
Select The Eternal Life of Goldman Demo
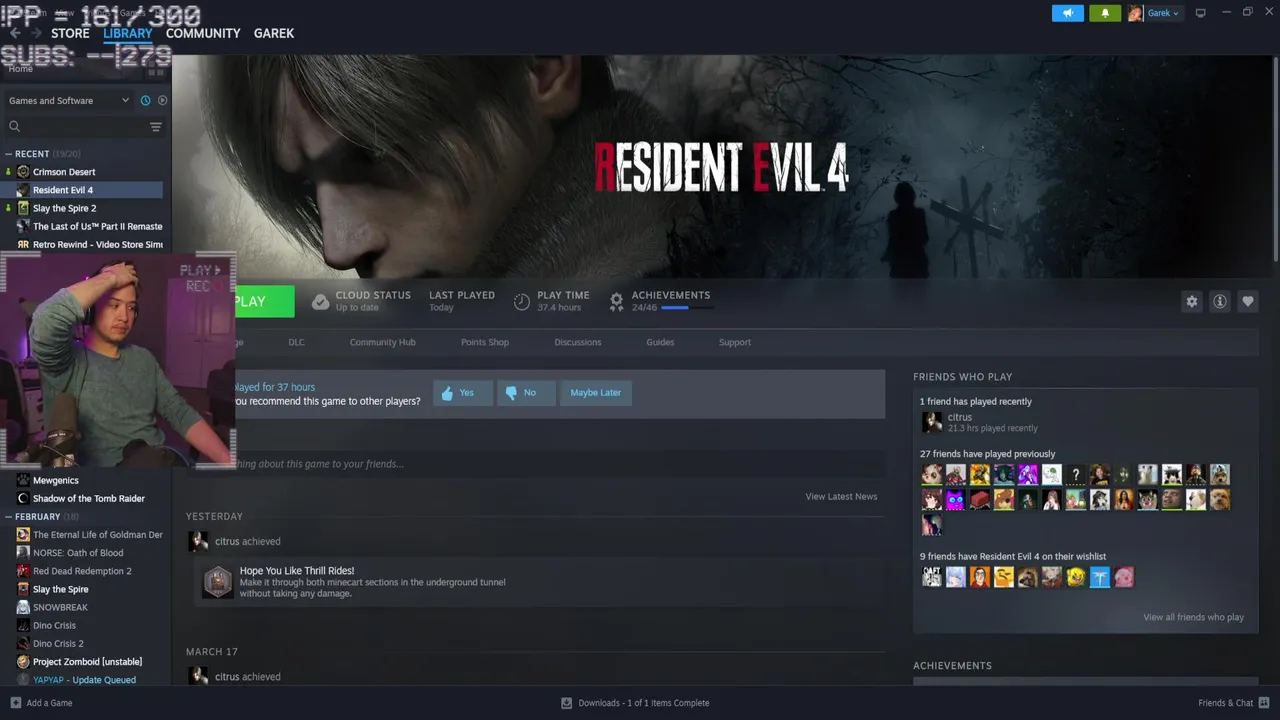(x=97, y=535)
